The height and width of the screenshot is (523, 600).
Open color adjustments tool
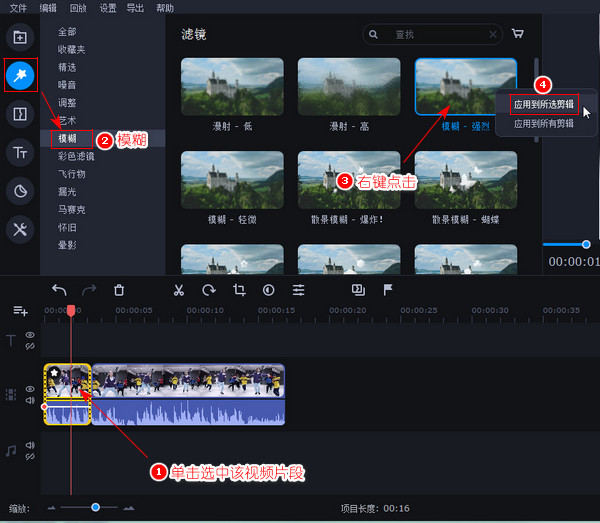[269, 290]
